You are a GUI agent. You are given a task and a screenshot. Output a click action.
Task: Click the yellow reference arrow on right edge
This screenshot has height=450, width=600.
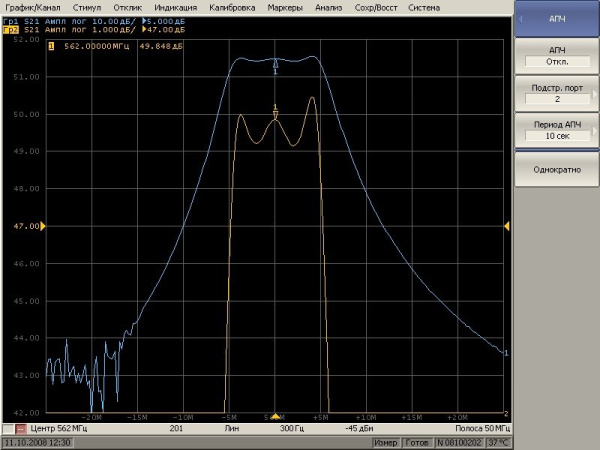[x=506, y=226]
